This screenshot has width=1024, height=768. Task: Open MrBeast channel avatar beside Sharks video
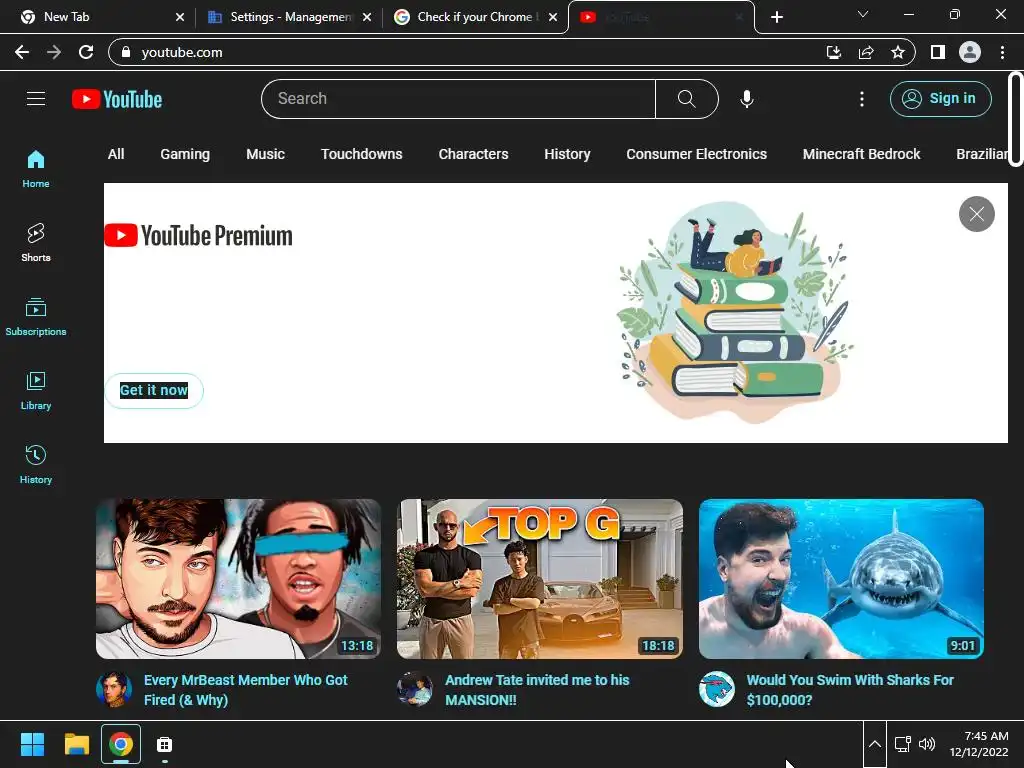click(716, 690)
